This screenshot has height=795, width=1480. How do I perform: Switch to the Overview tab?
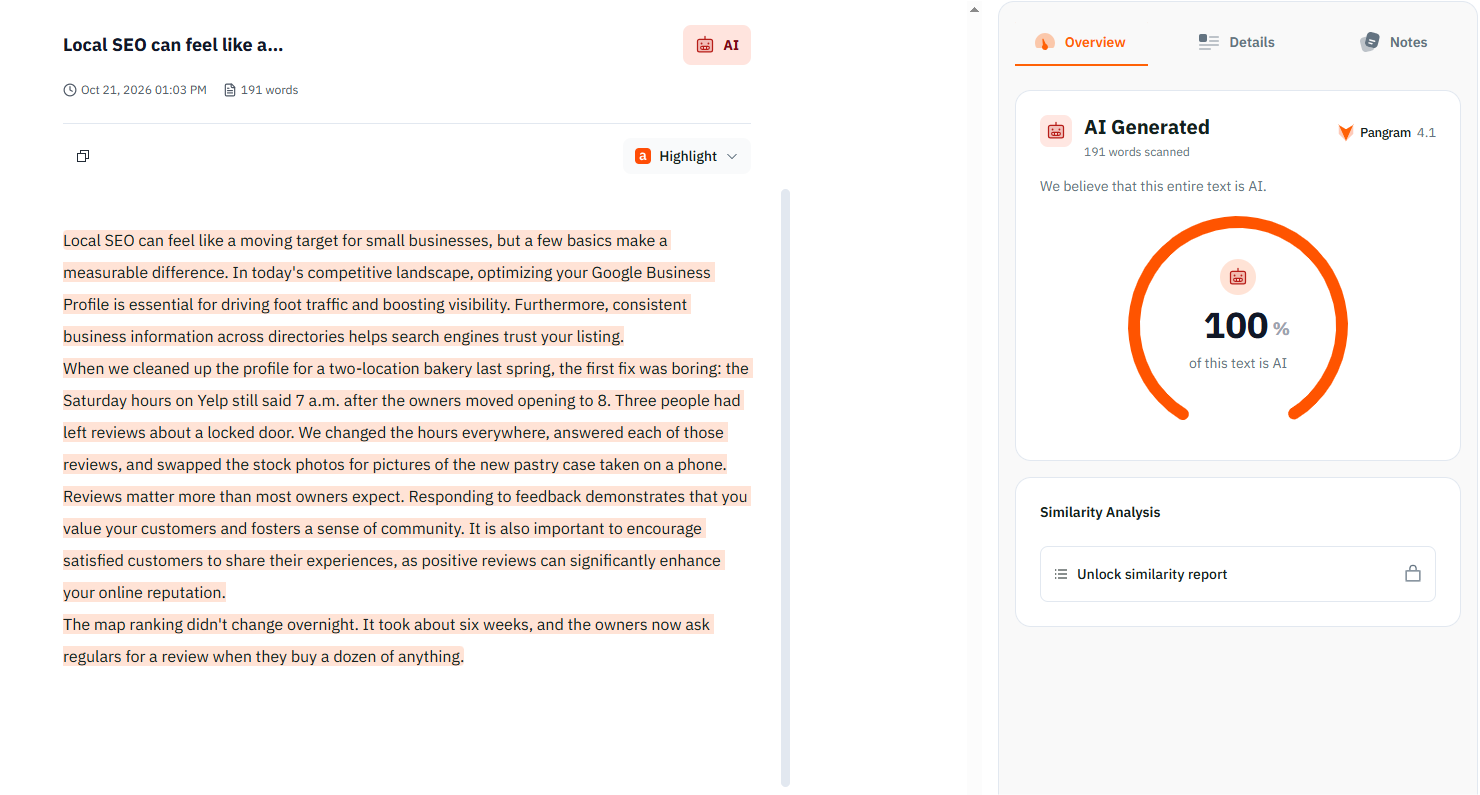(x=1081, y=42)
